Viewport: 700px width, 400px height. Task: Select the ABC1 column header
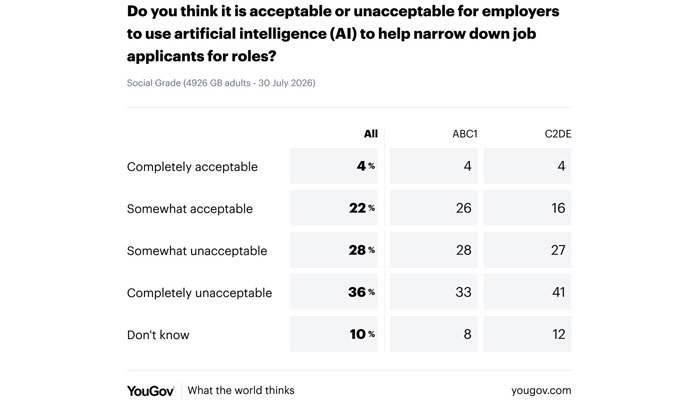click(x=465, y=134)
